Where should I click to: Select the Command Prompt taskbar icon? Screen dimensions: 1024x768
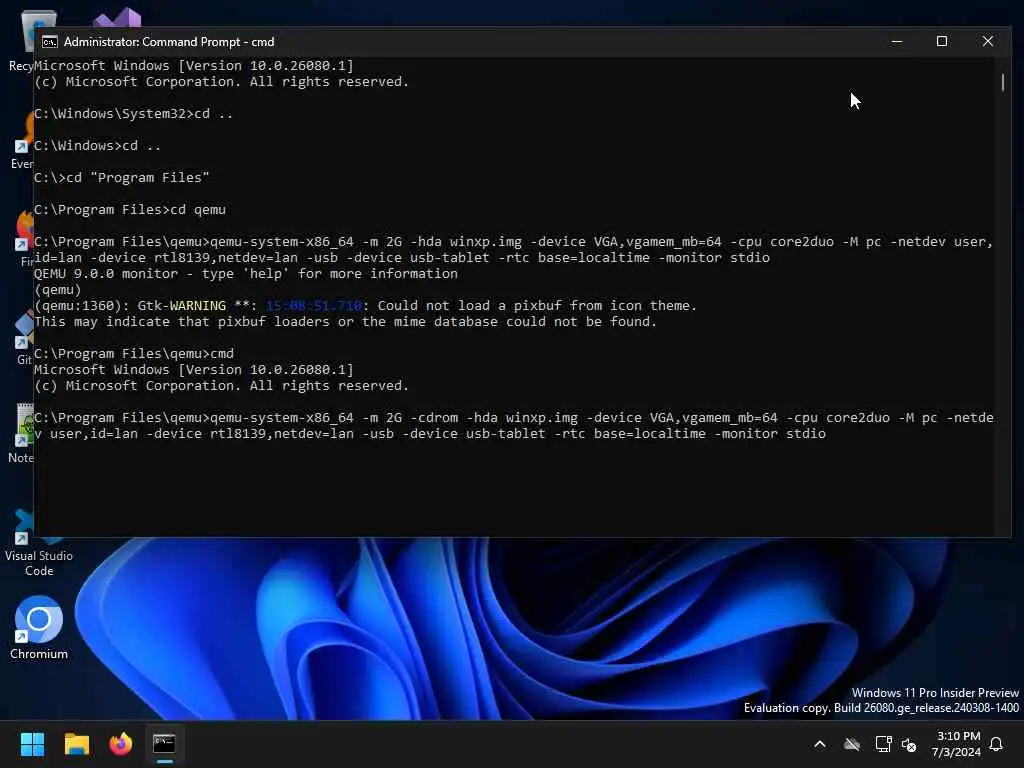click(164, 744)
